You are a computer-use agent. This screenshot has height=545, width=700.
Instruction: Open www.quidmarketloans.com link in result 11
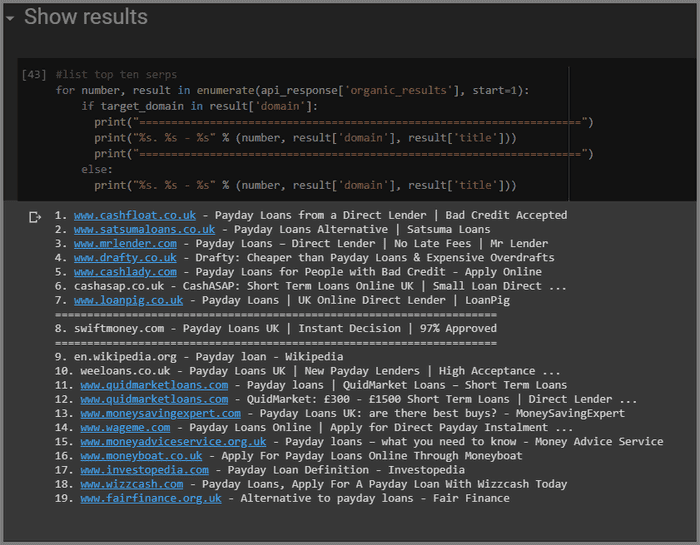(x=154, y=385)
